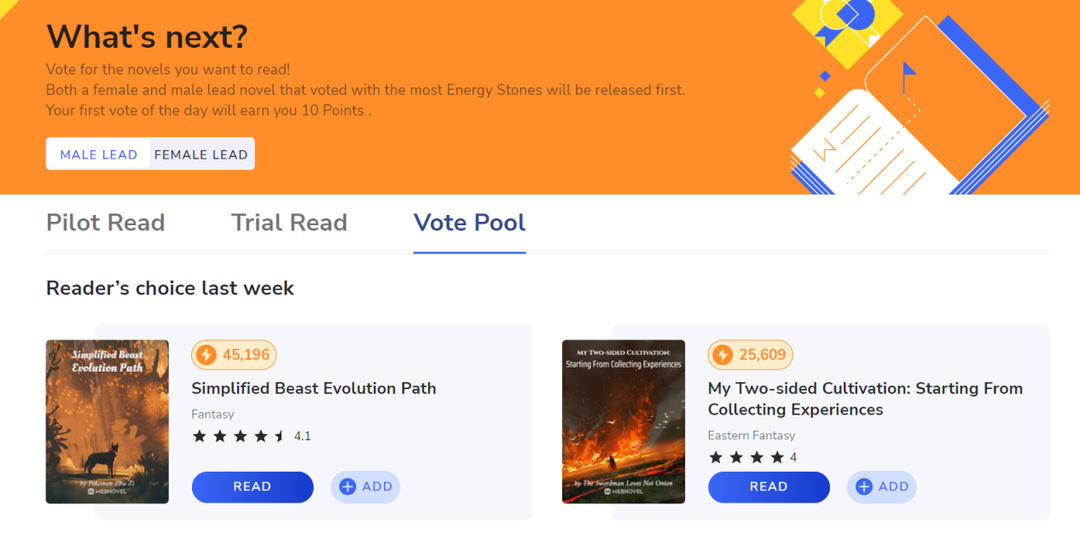1080x546 pixels.
Task: Open the Pilot Read tab
Action: pyautogui.click(x=105, y=223)
